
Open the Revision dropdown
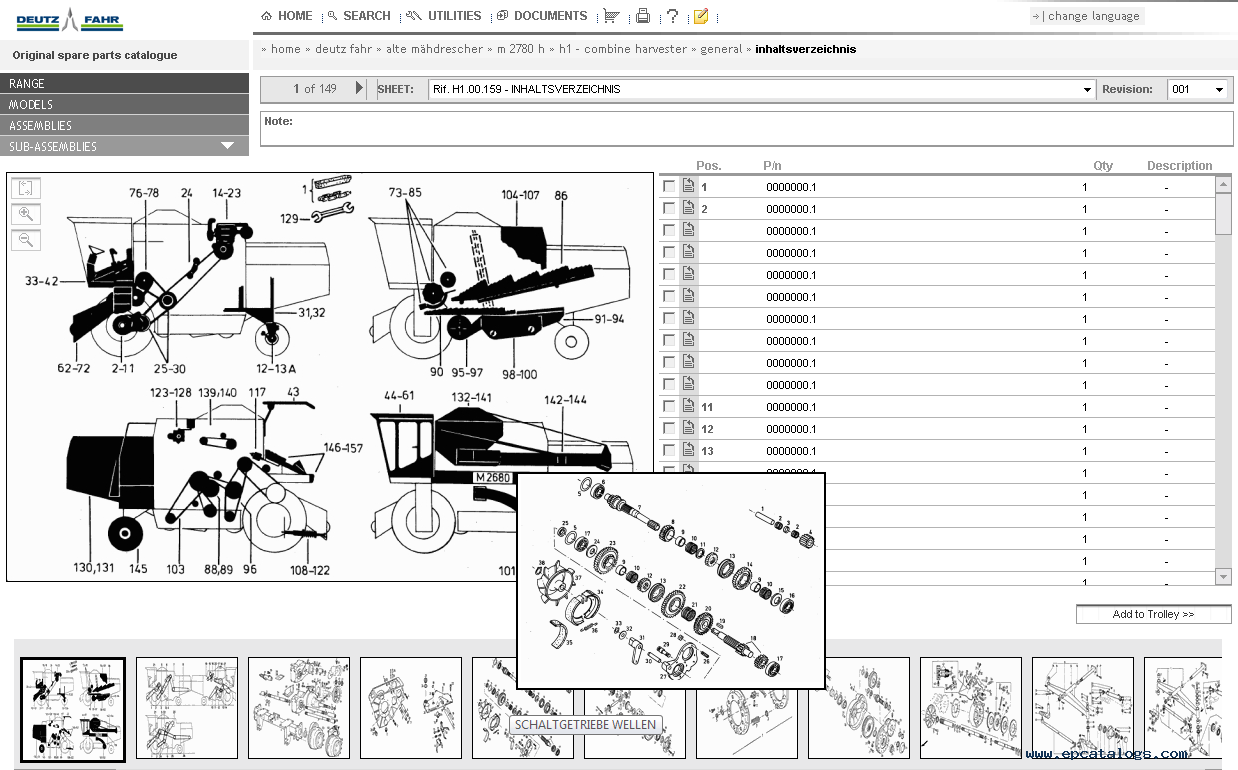point(1220,89)
